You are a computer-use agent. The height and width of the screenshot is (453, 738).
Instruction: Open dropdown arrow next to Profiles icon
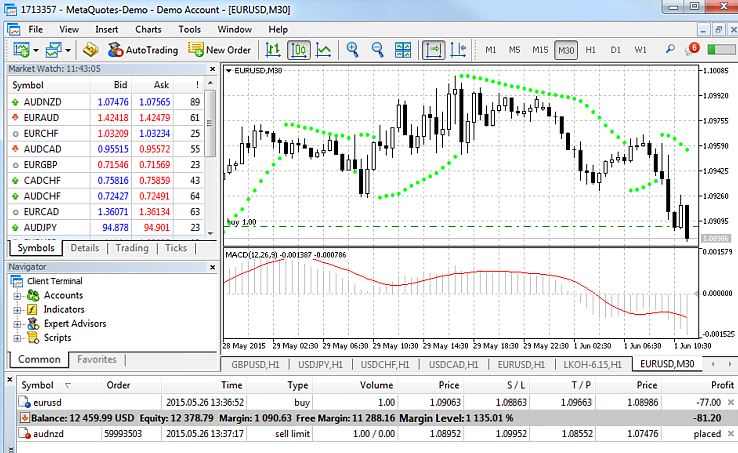point(68,50)
